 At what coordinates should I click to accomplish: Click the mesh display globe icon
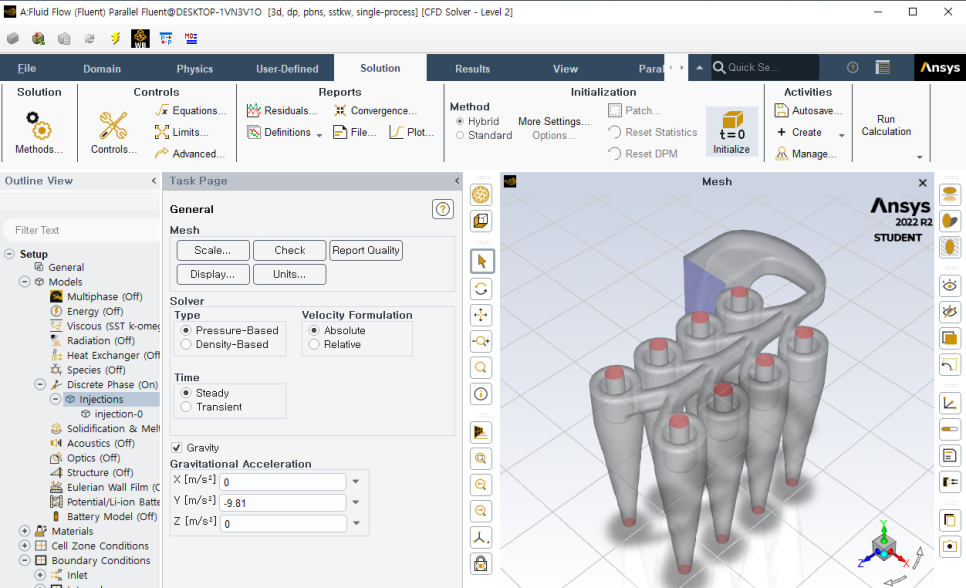click(481, 195)
